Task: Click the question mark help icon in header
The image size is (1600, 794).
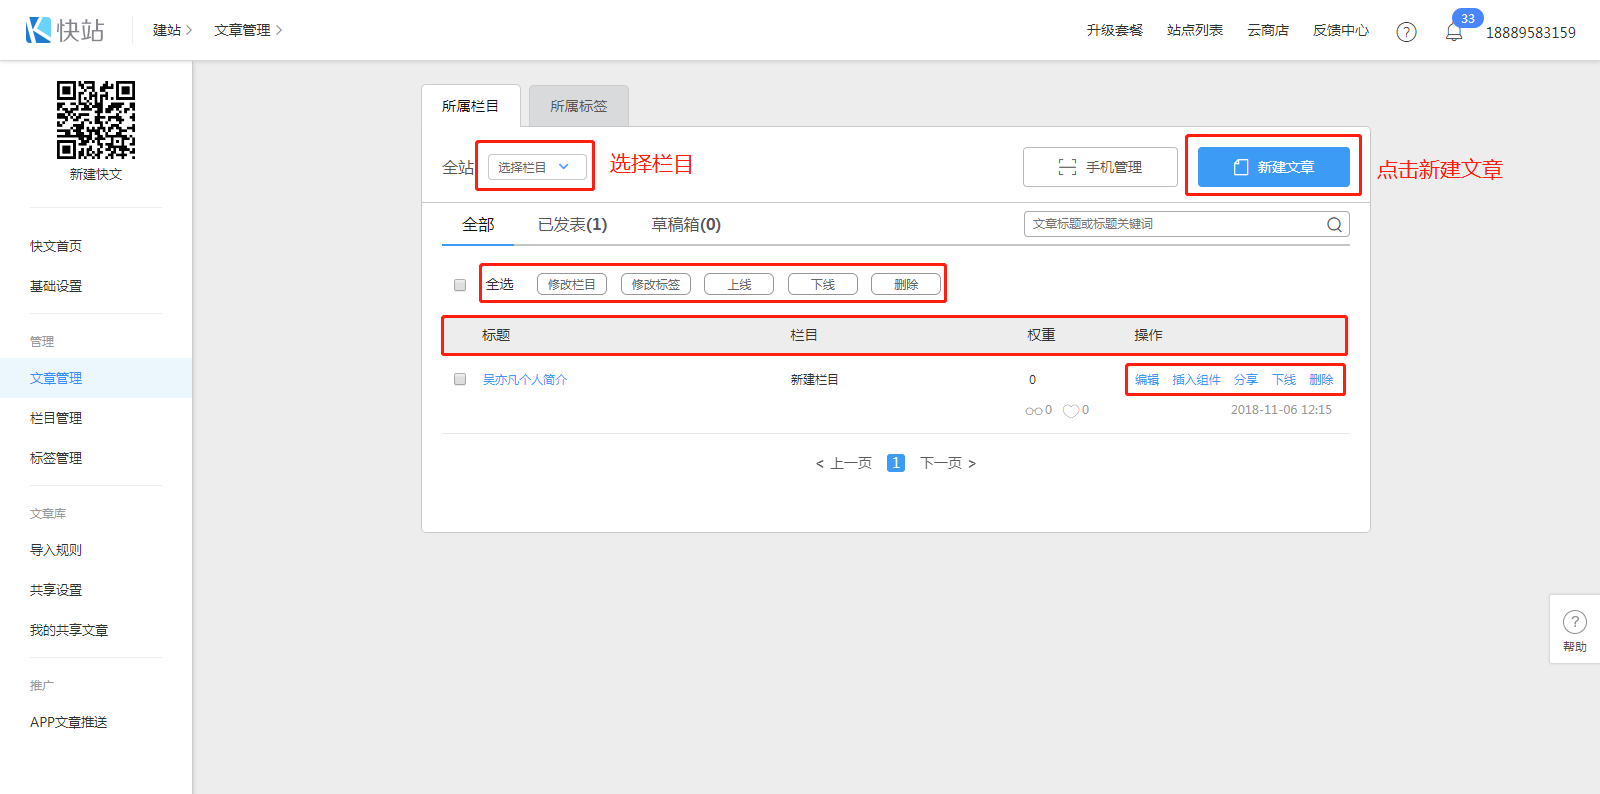Action: tap(1406, 32)
